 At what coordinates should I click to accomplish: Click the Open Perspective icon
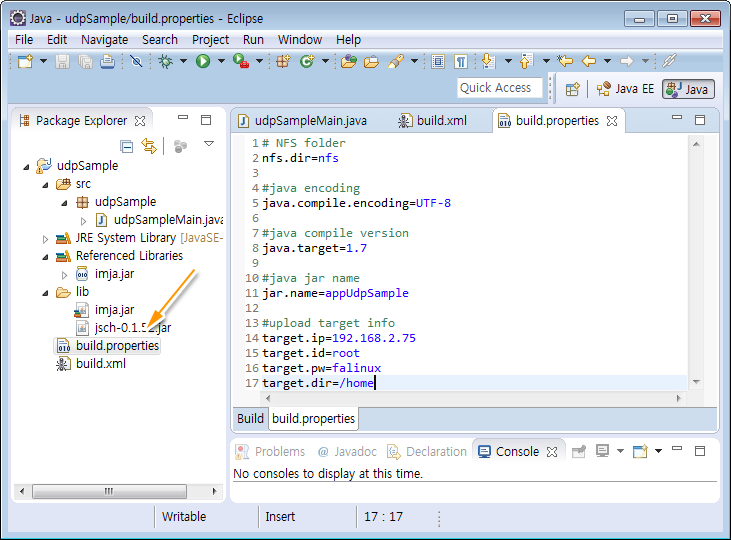(572, 89)
